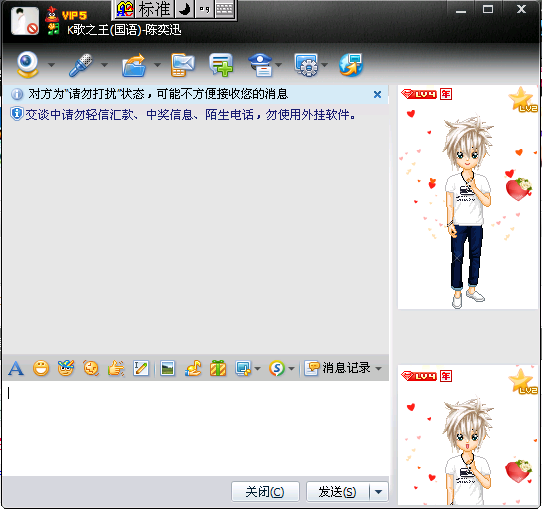Open the emoticon smiley picker
542x509 pixels.
click(x=41, y=368)
